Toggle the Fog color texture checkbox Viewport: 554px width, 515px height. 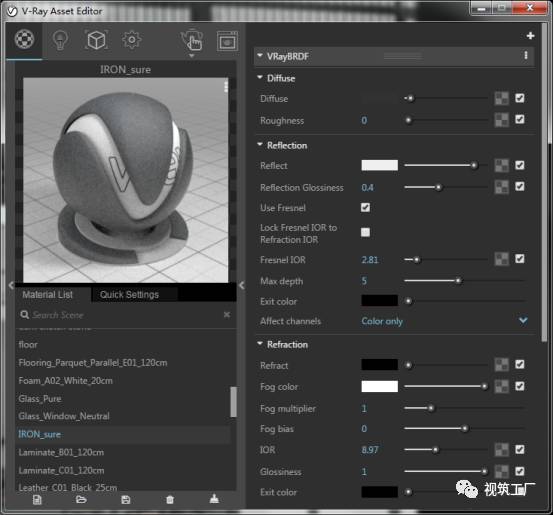coord(519,386)
